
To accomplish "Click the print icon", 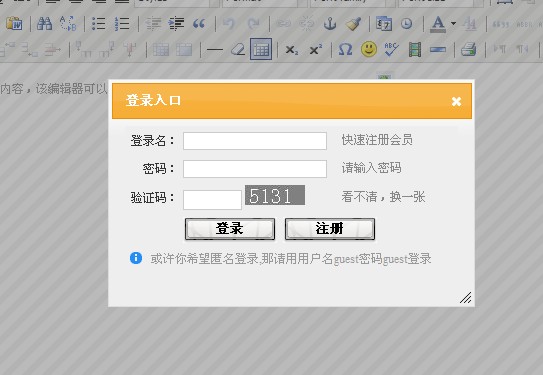I will pyautogui.click(x=469, y=50).
